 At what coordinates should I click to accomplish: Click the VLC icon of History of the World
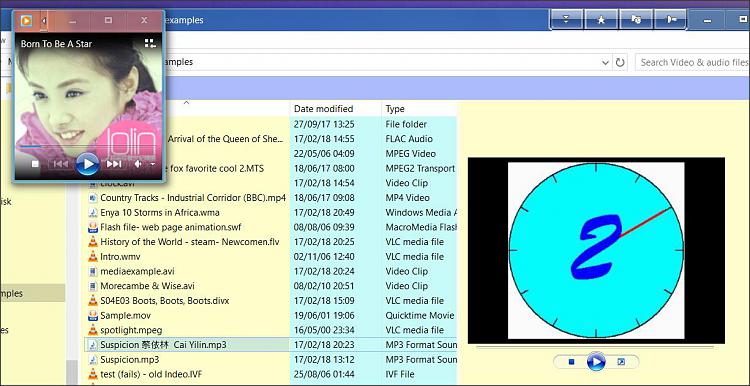93,242
